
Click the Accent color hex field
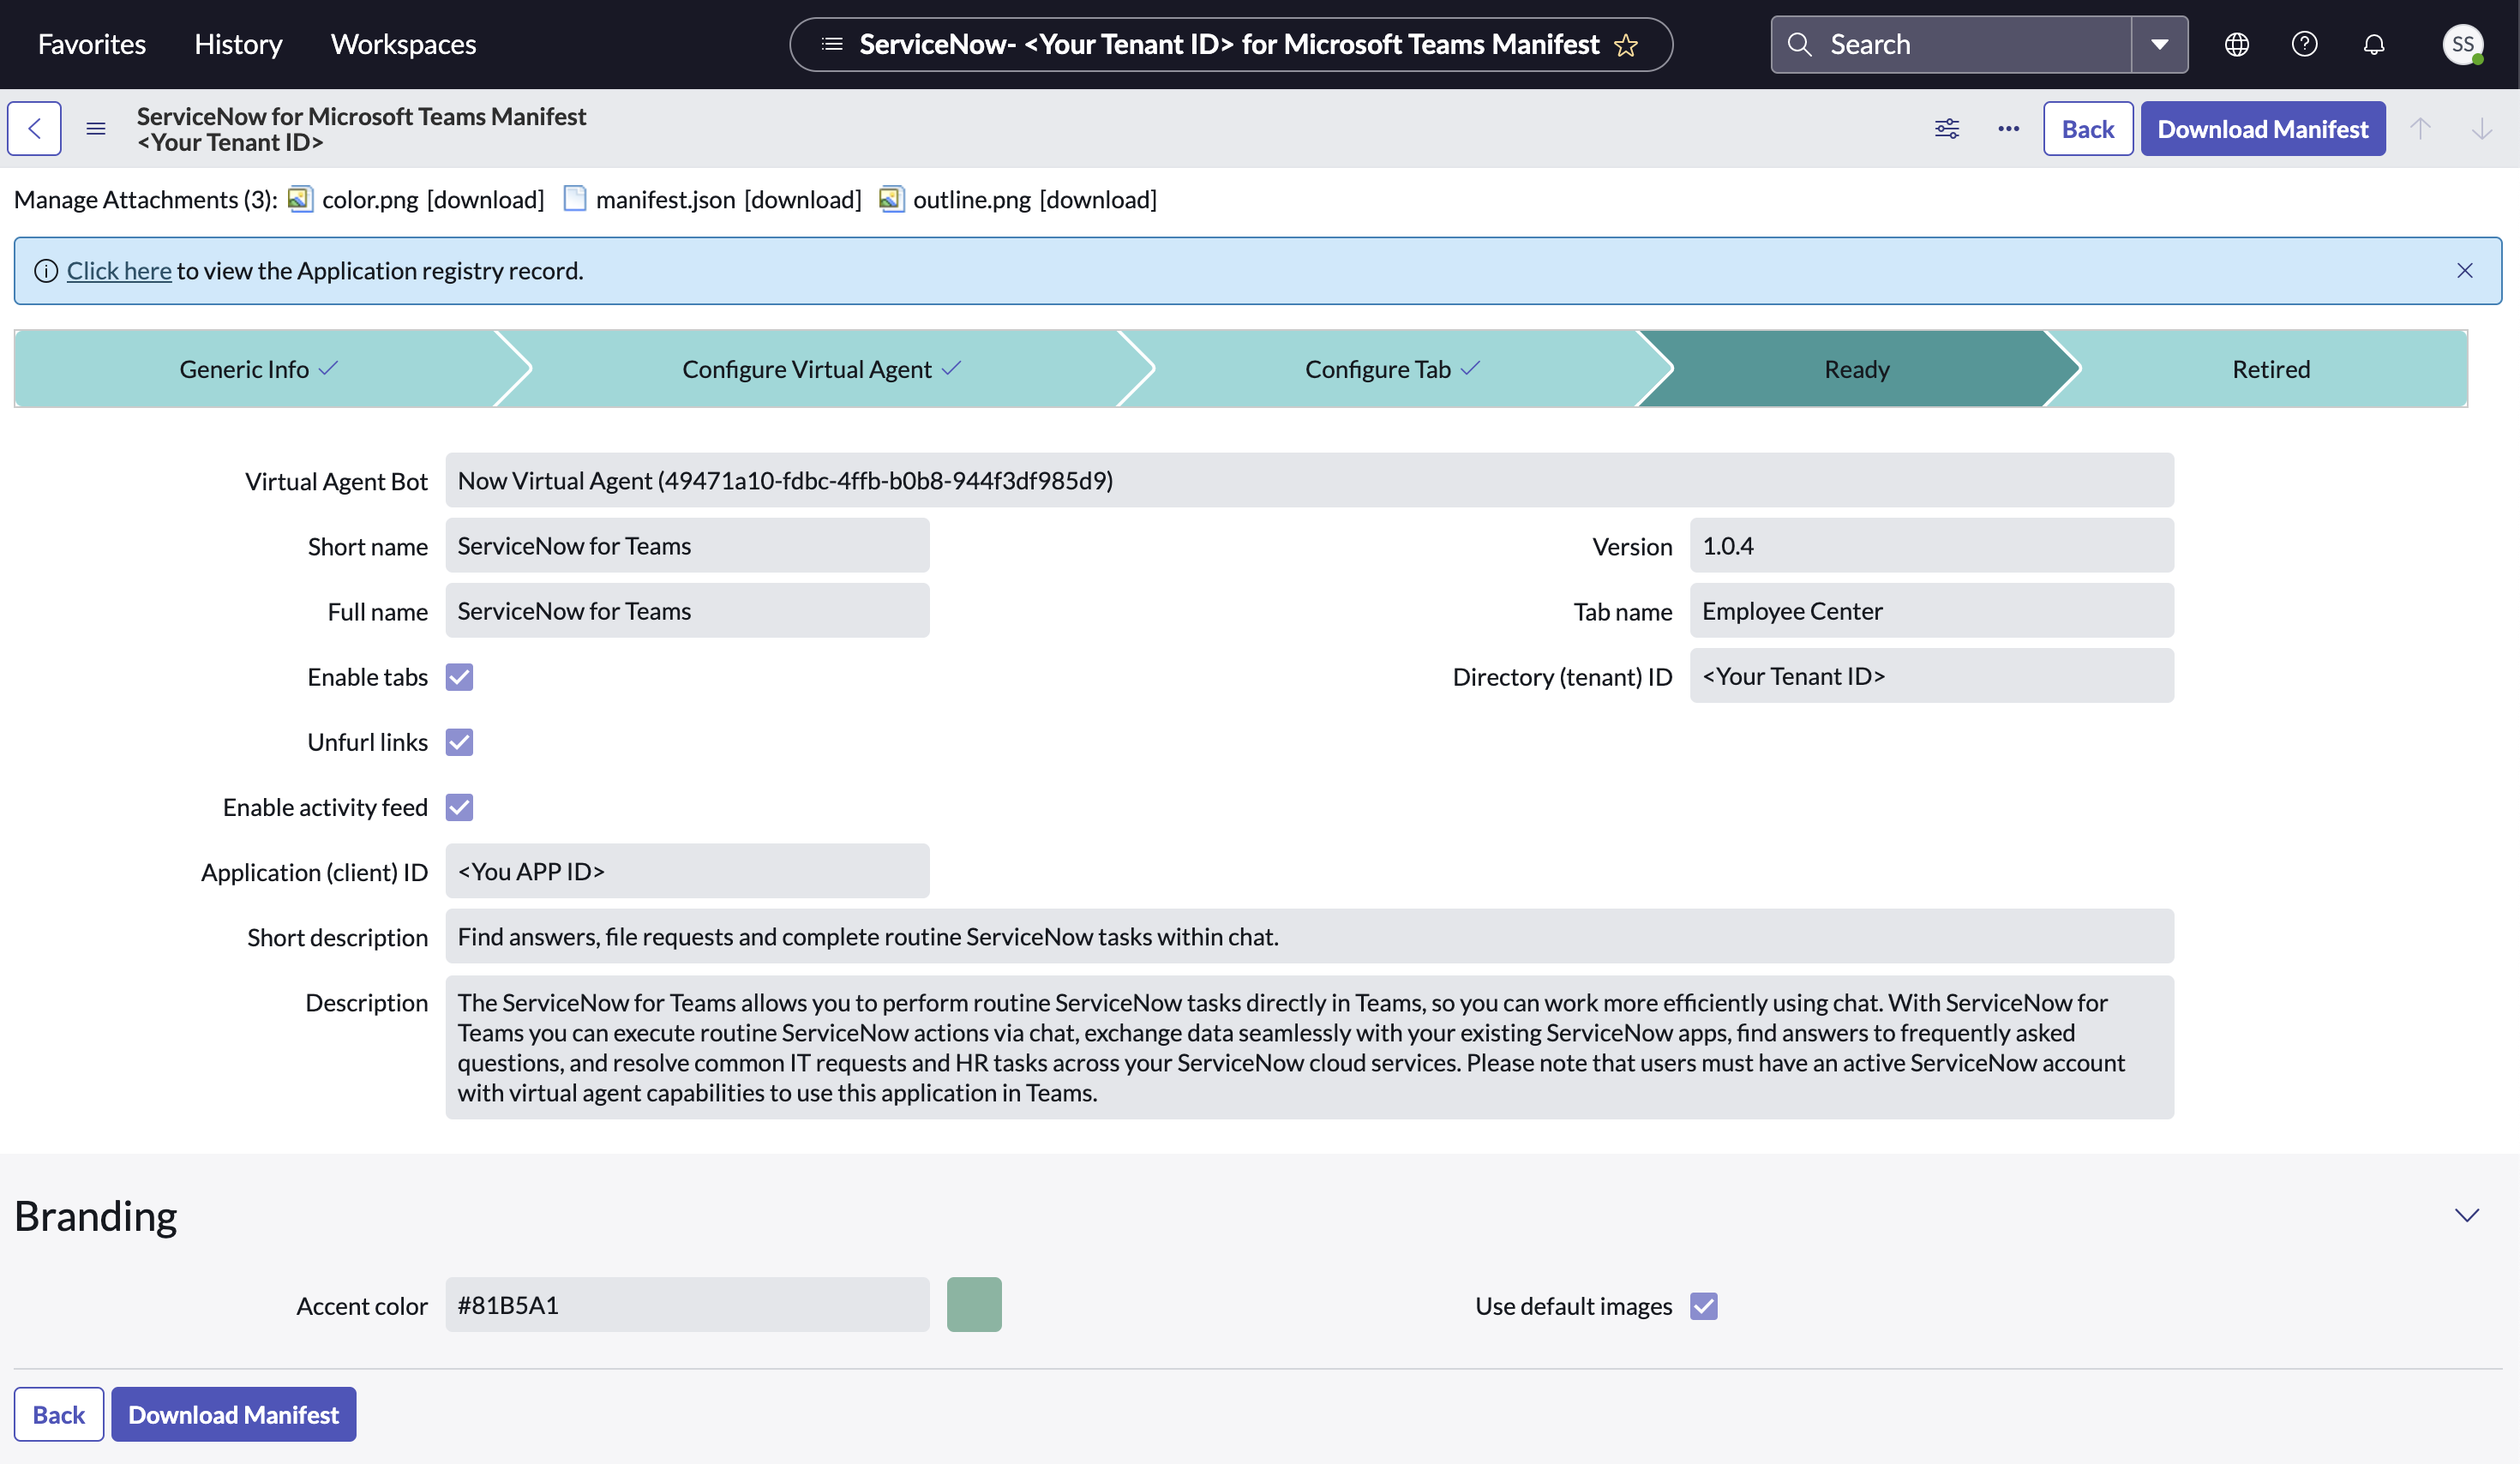tap(687, 1305)
